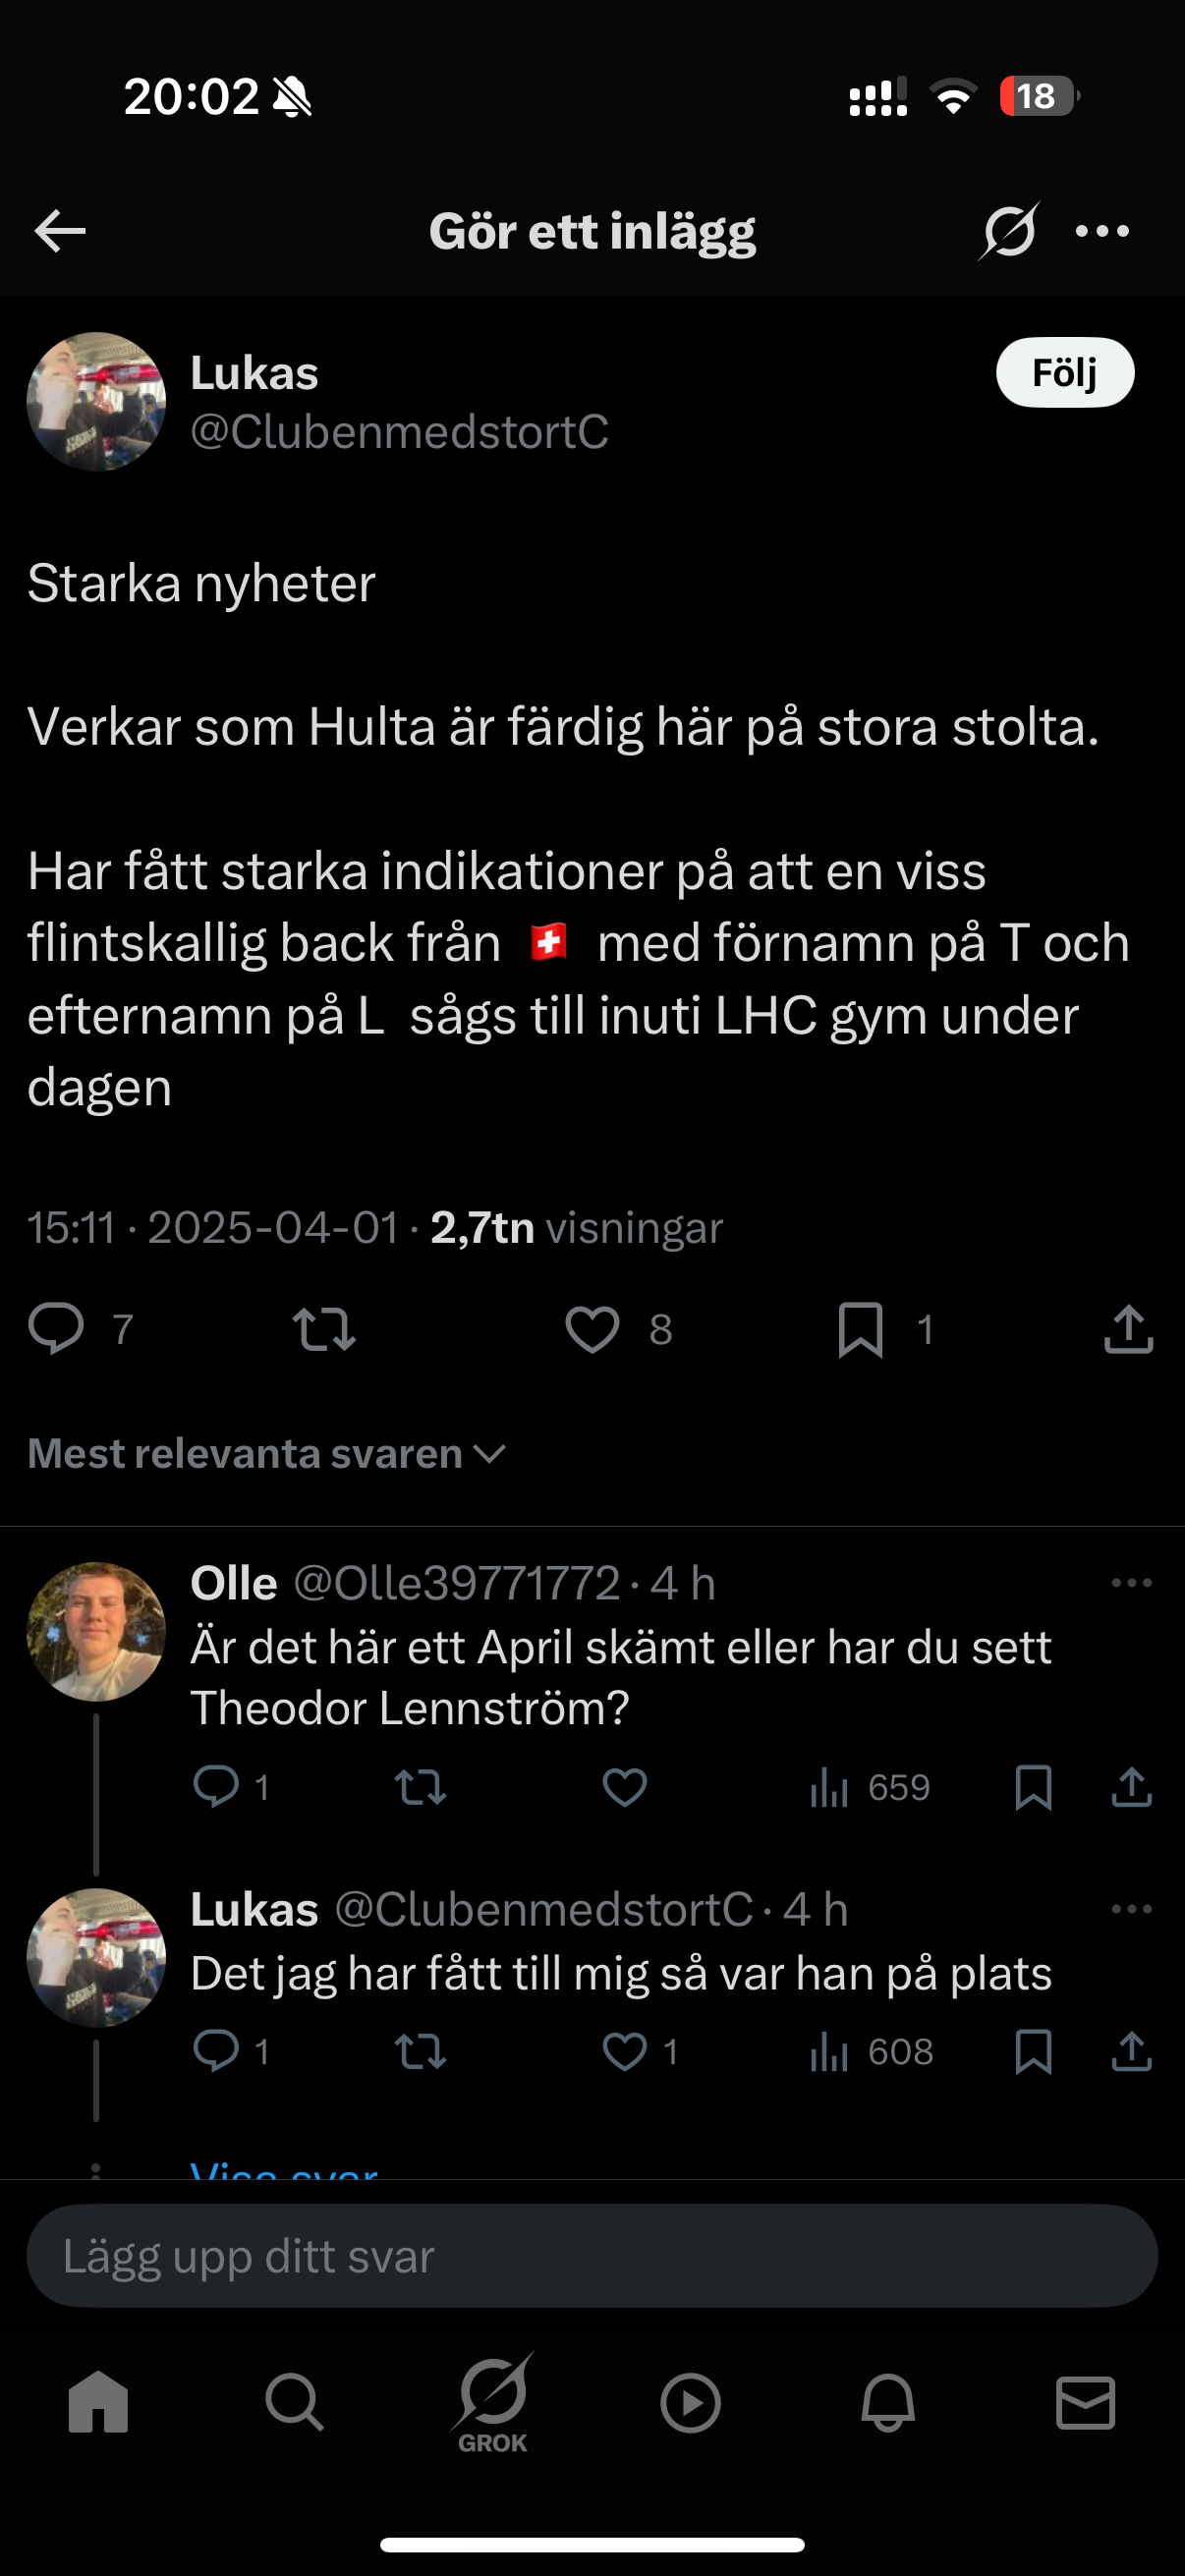Open the search tab magnifier
This screenshot has height=2576, width=1185.
pos(294,2402)
